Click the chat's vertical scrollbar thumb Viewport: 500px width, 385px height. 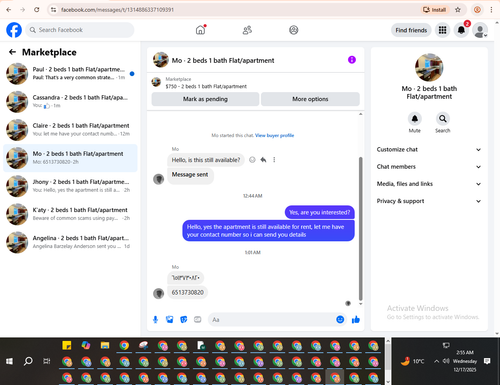click(x=360, y=228)
